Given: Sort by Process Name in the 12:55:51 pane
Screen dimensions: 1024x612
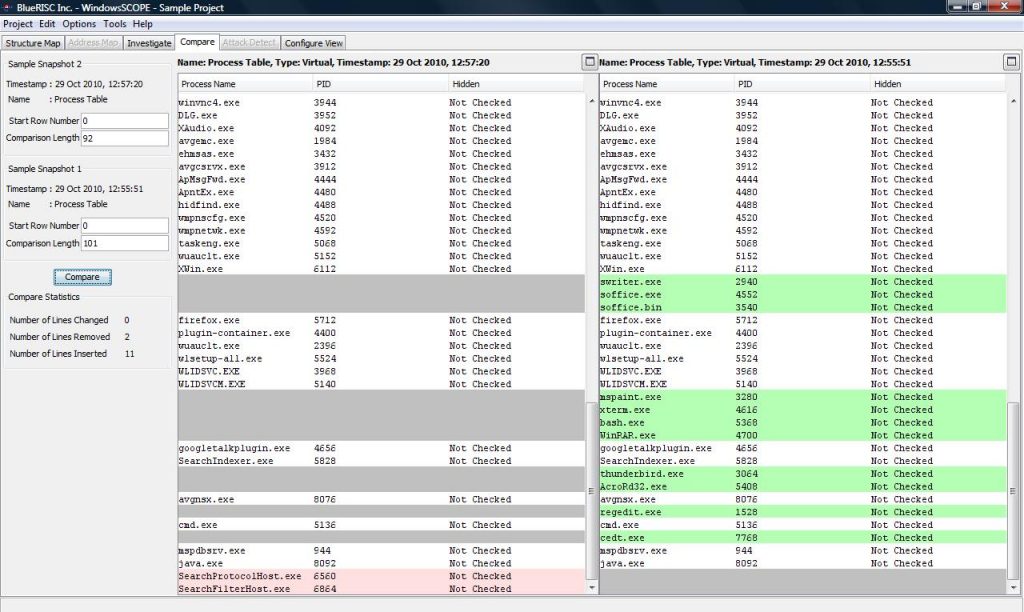Looking at the screenshot, I should tap(667, 84).
